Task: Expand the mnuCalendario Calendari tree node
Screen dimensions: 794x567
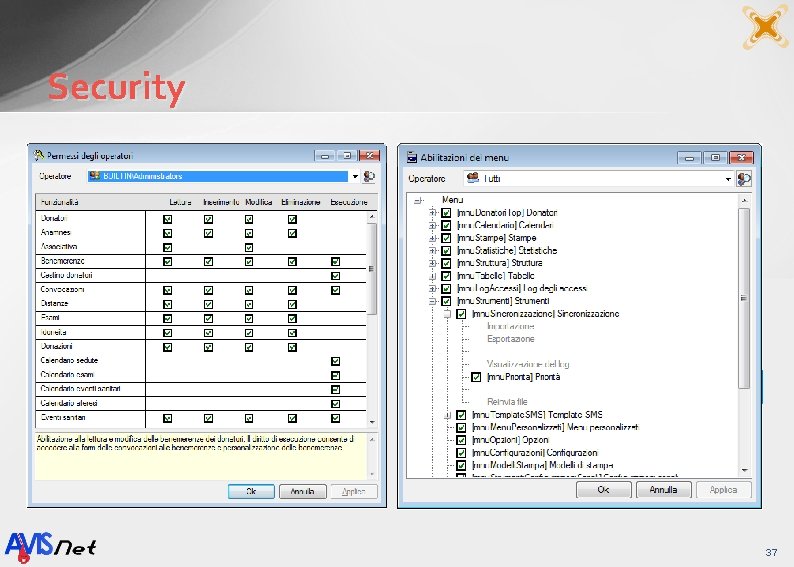Action: click(x=432, y=225)
